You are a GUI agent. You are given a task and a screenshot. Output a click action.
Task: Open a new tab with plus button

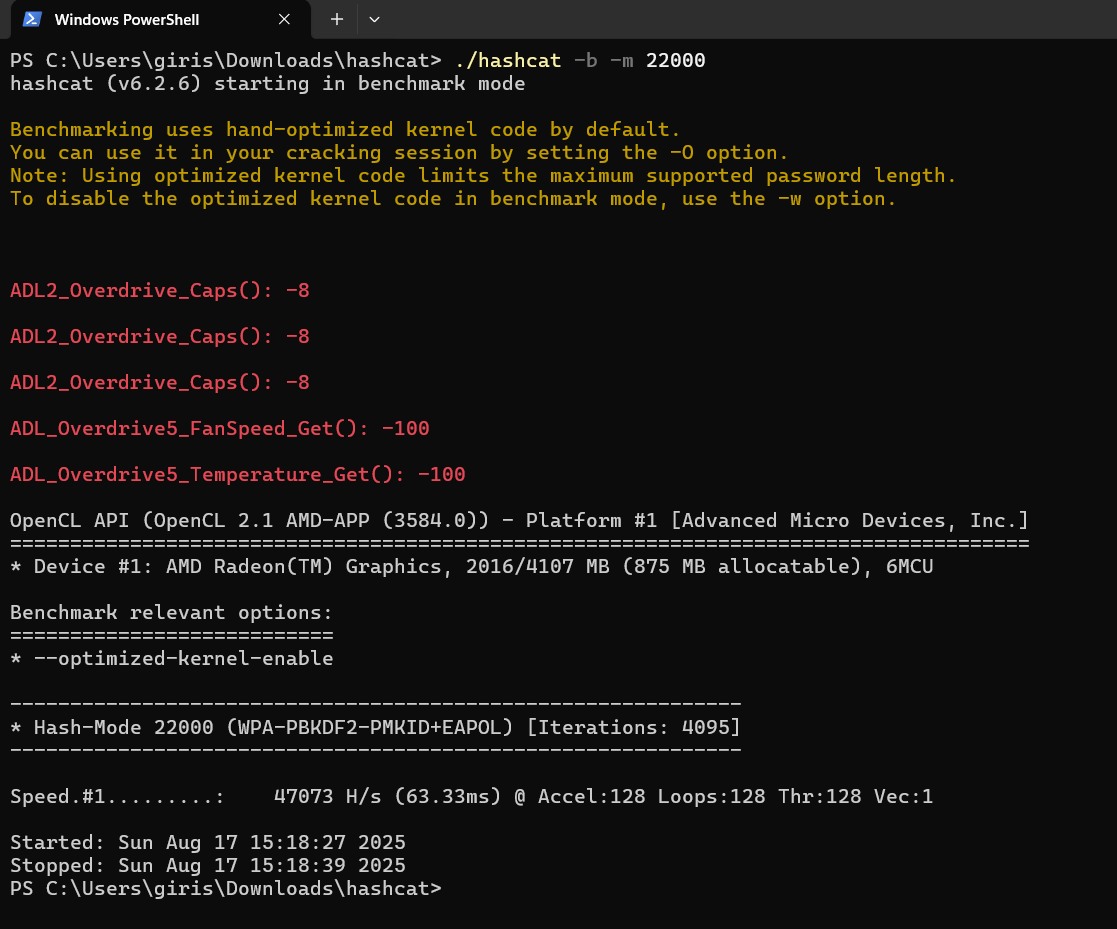(x=337, y=19)
